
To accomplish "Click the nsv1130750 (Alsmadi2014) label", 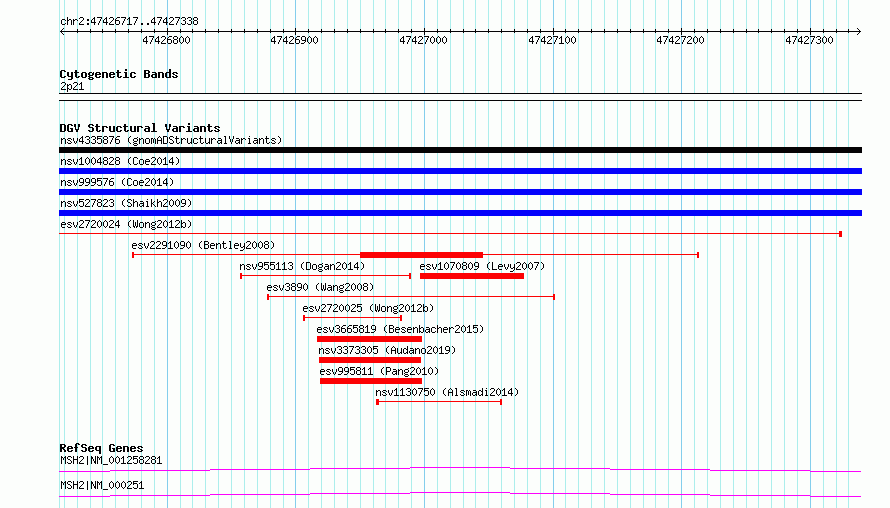I will click(x=447, y=392).
